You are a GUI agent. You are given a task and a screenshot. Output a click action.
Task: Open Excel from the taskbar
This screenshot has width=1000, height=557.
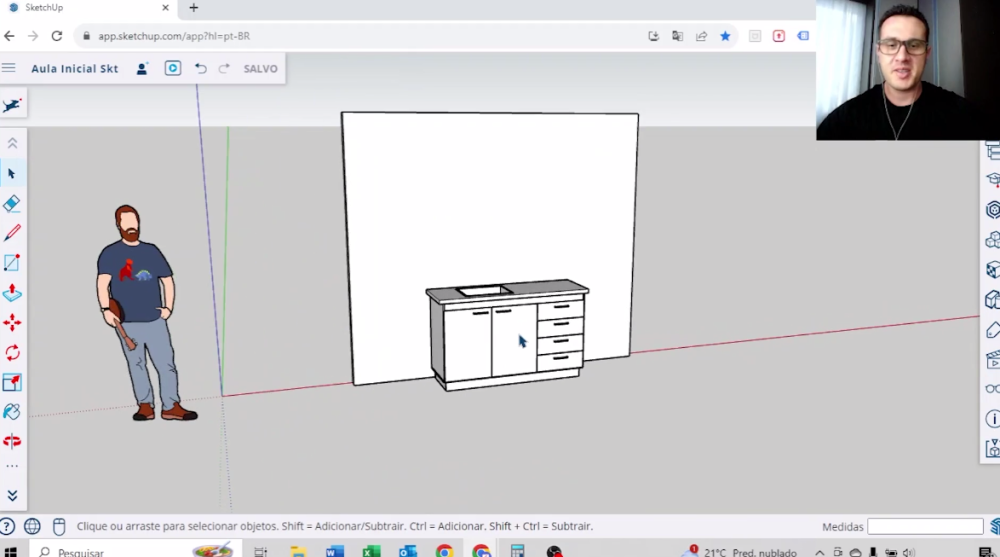coord(371,552)
